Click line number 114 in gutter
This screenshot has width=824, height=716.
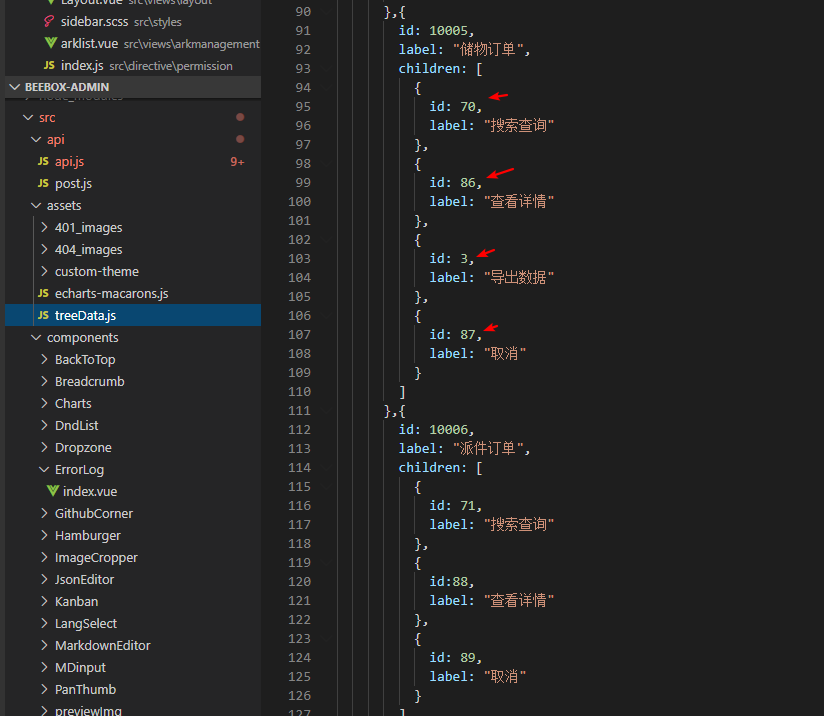(x=300, y=468)
